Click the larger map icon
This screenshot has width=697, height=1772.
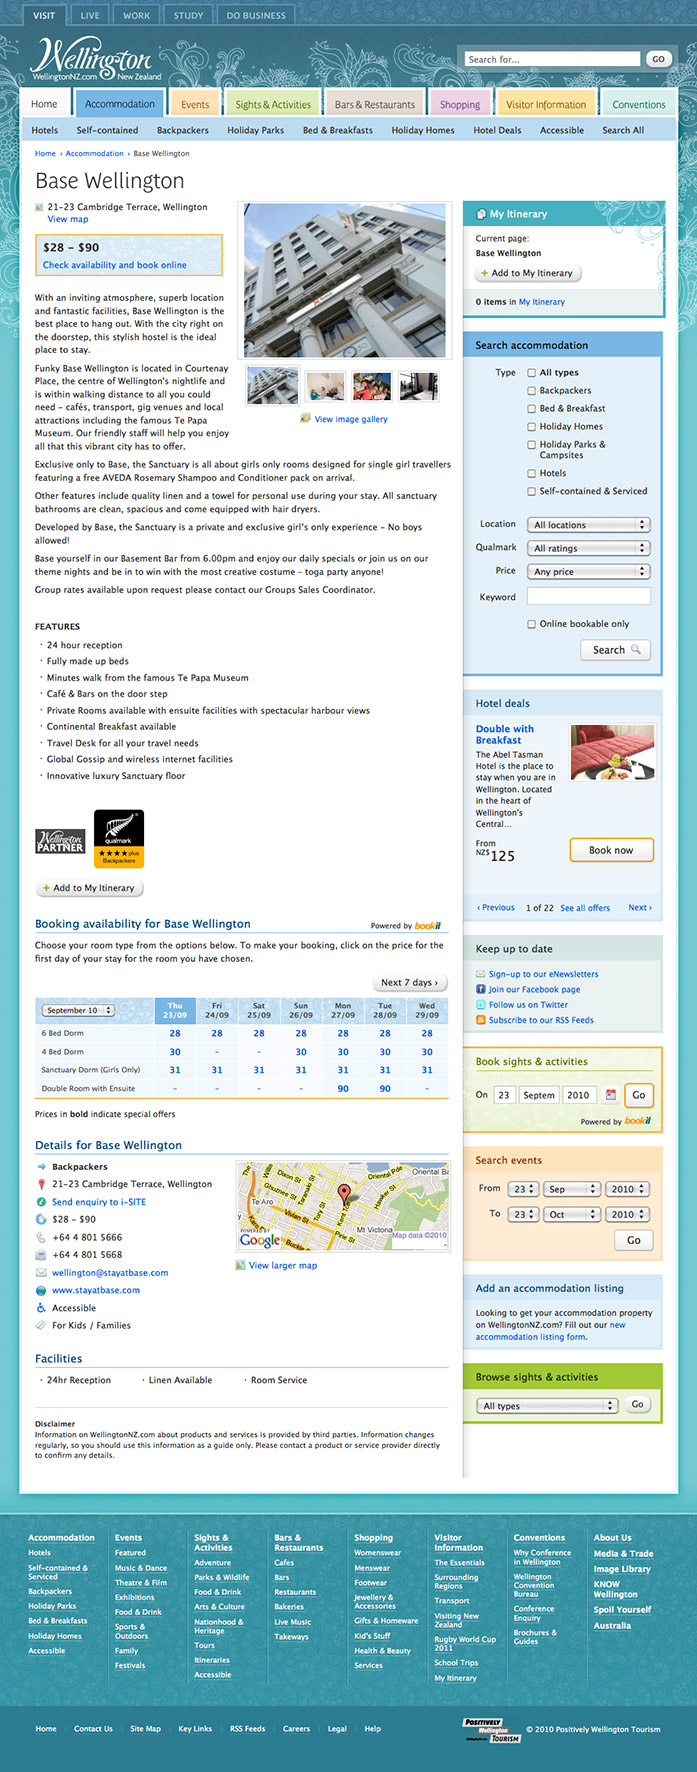240,1265
